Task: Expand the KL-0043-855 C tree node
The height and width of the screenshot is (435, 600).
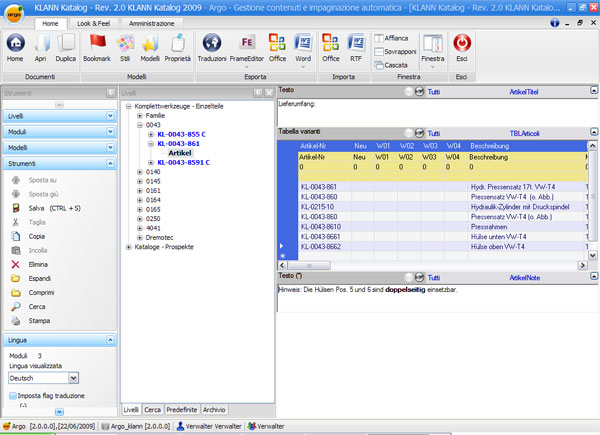Action: pyautogui.click(x=151, y=134)
